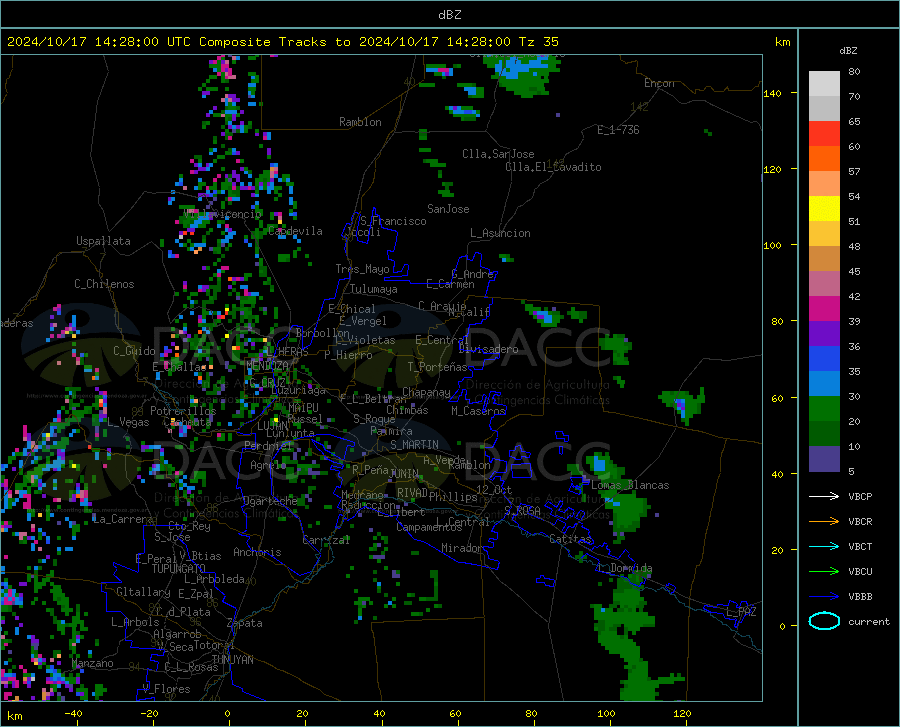Click the Catitas label

point(570,539)
